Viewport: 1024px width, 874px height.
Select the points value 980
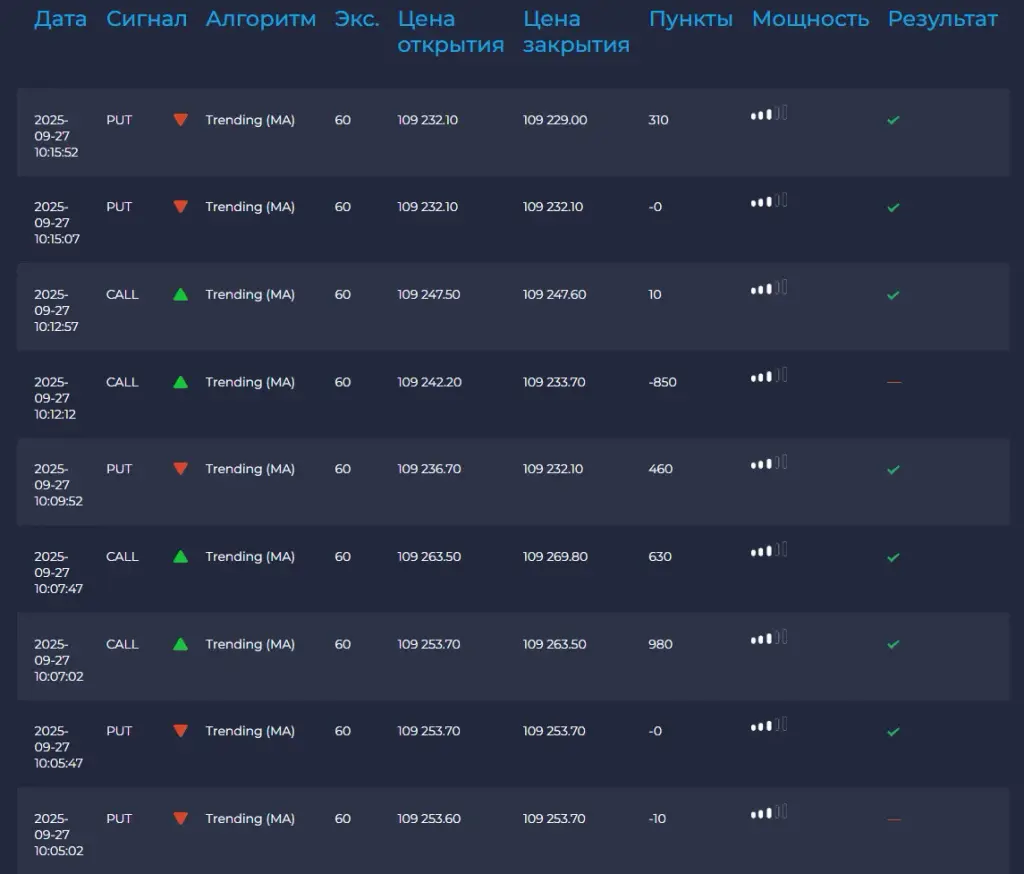pos(660,644)
